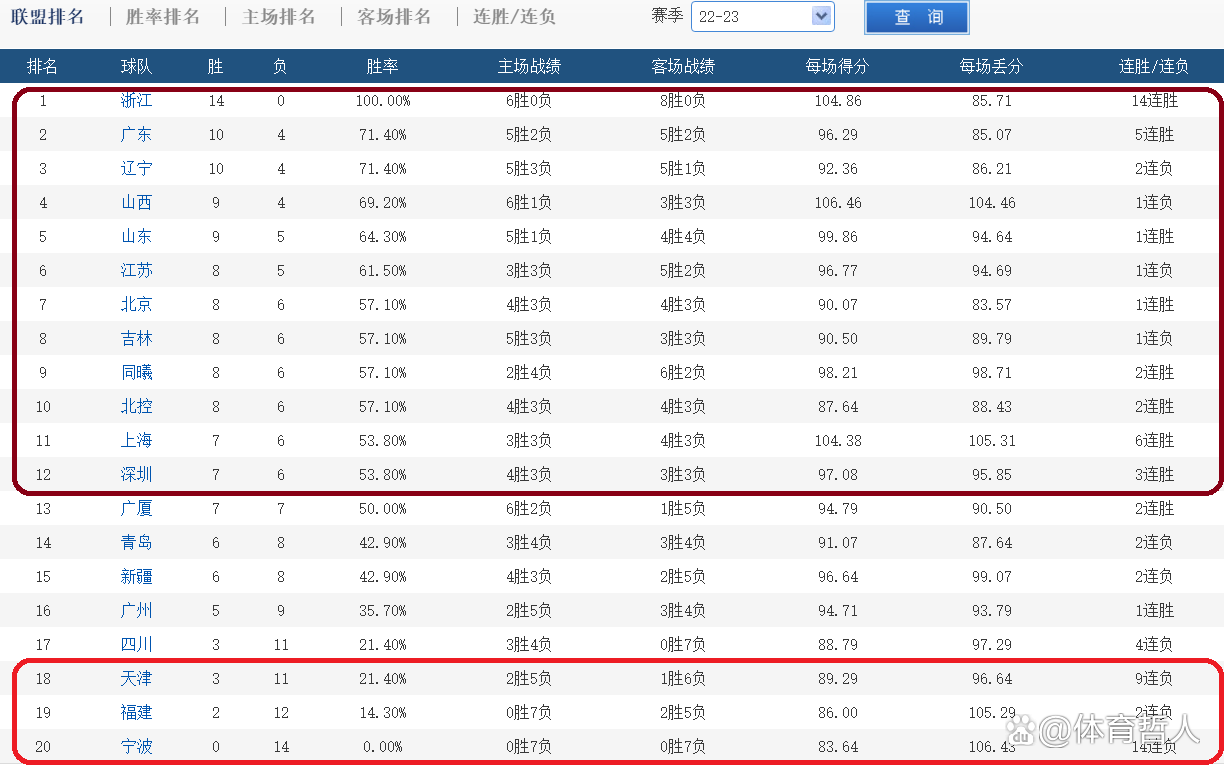Switch to the 联盟排名 tab
The image size is (1224, 772).
click(x=48, y=17)
